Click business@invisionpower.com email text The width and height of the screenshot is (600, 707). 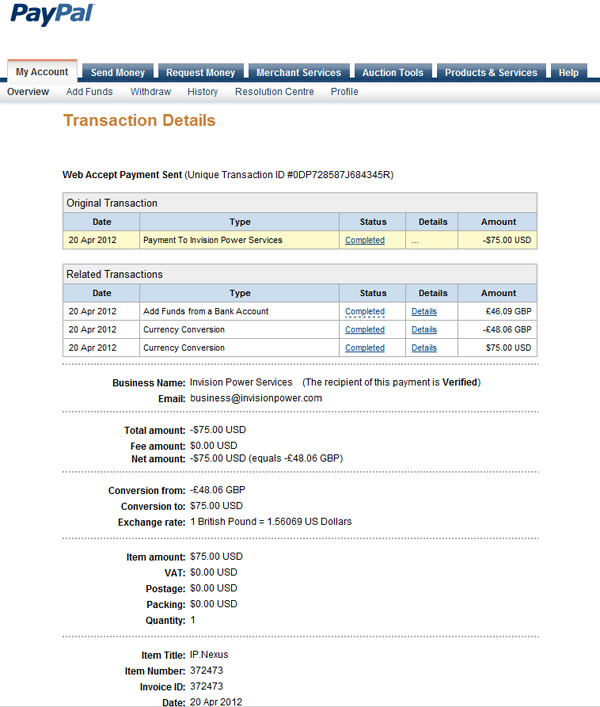click(x=256, y=398)
